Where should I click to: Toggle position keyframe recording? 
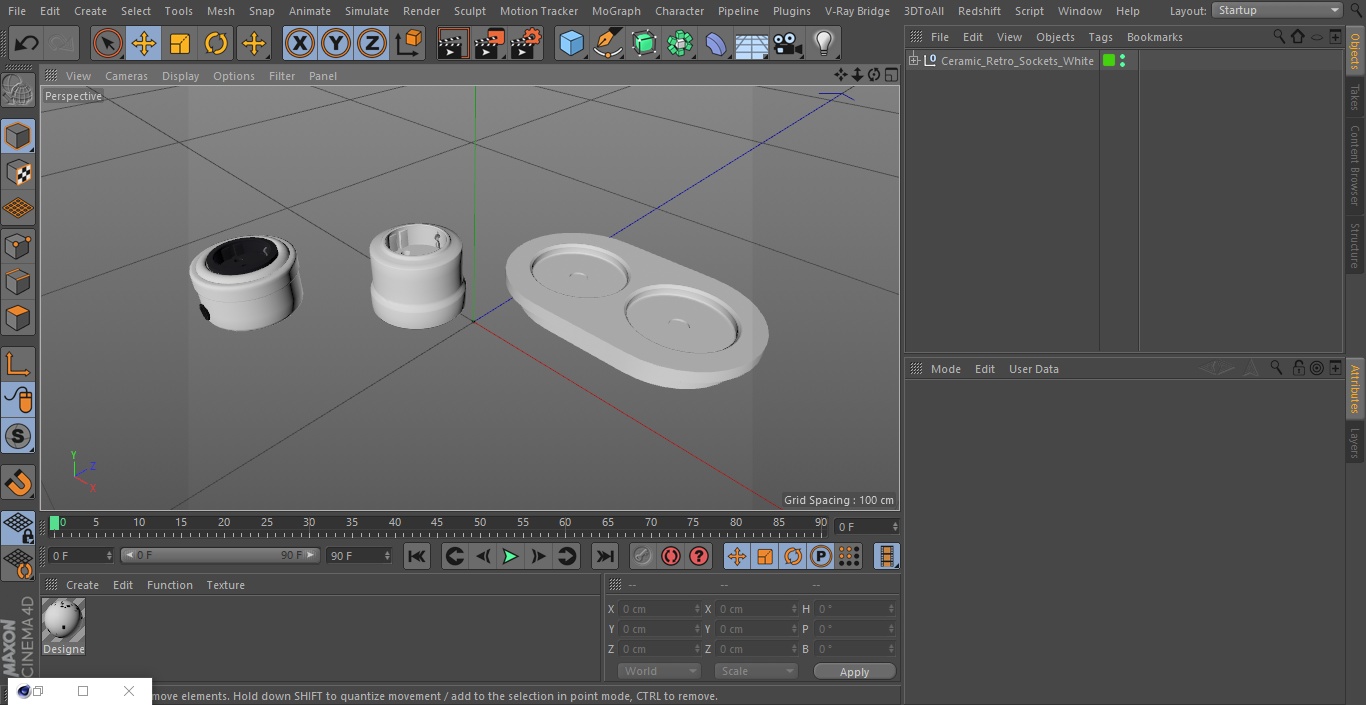pos(737,556)
